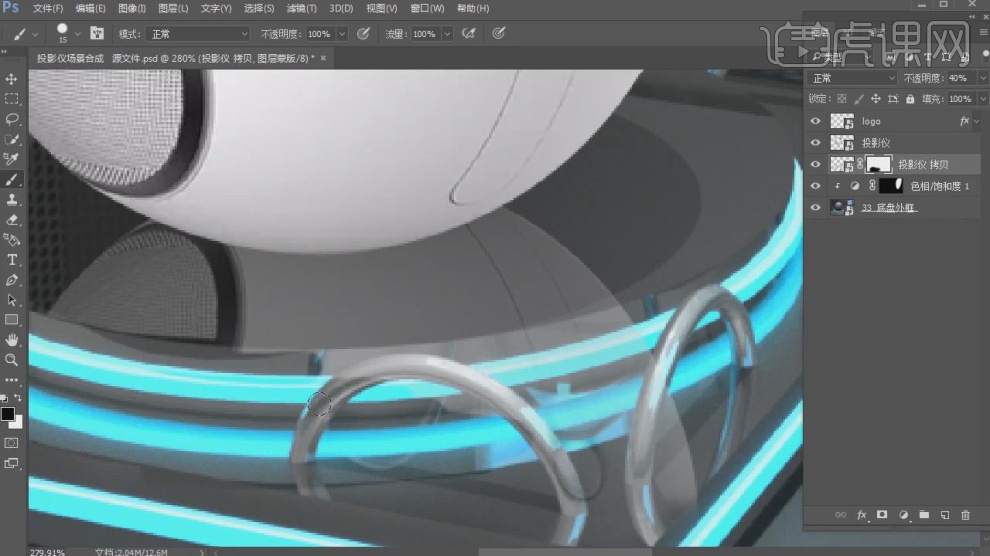
Task: Open the extra tools ellipsis menu
Action: coord(11,380)
